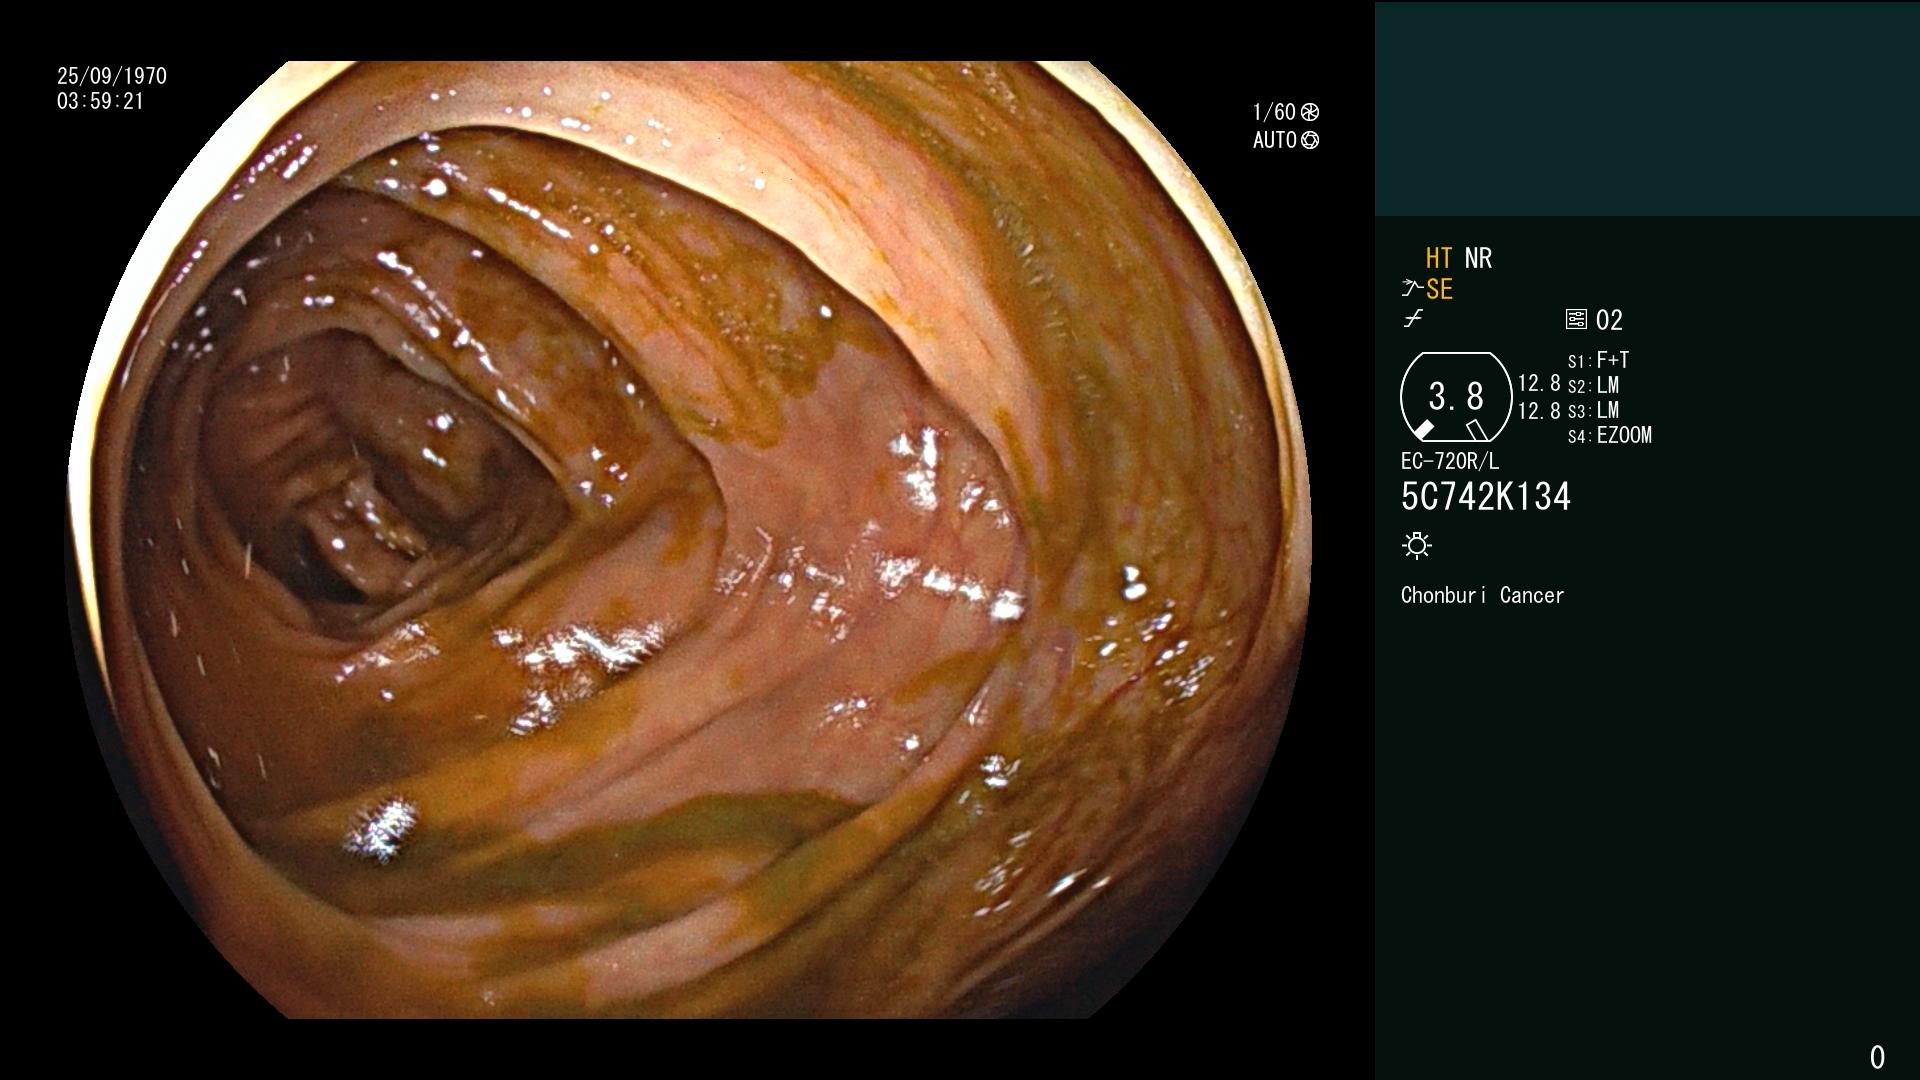Screen dimensions: 1920x1080
Task: Click the endoscopic live image view
Action: (688, 540)
